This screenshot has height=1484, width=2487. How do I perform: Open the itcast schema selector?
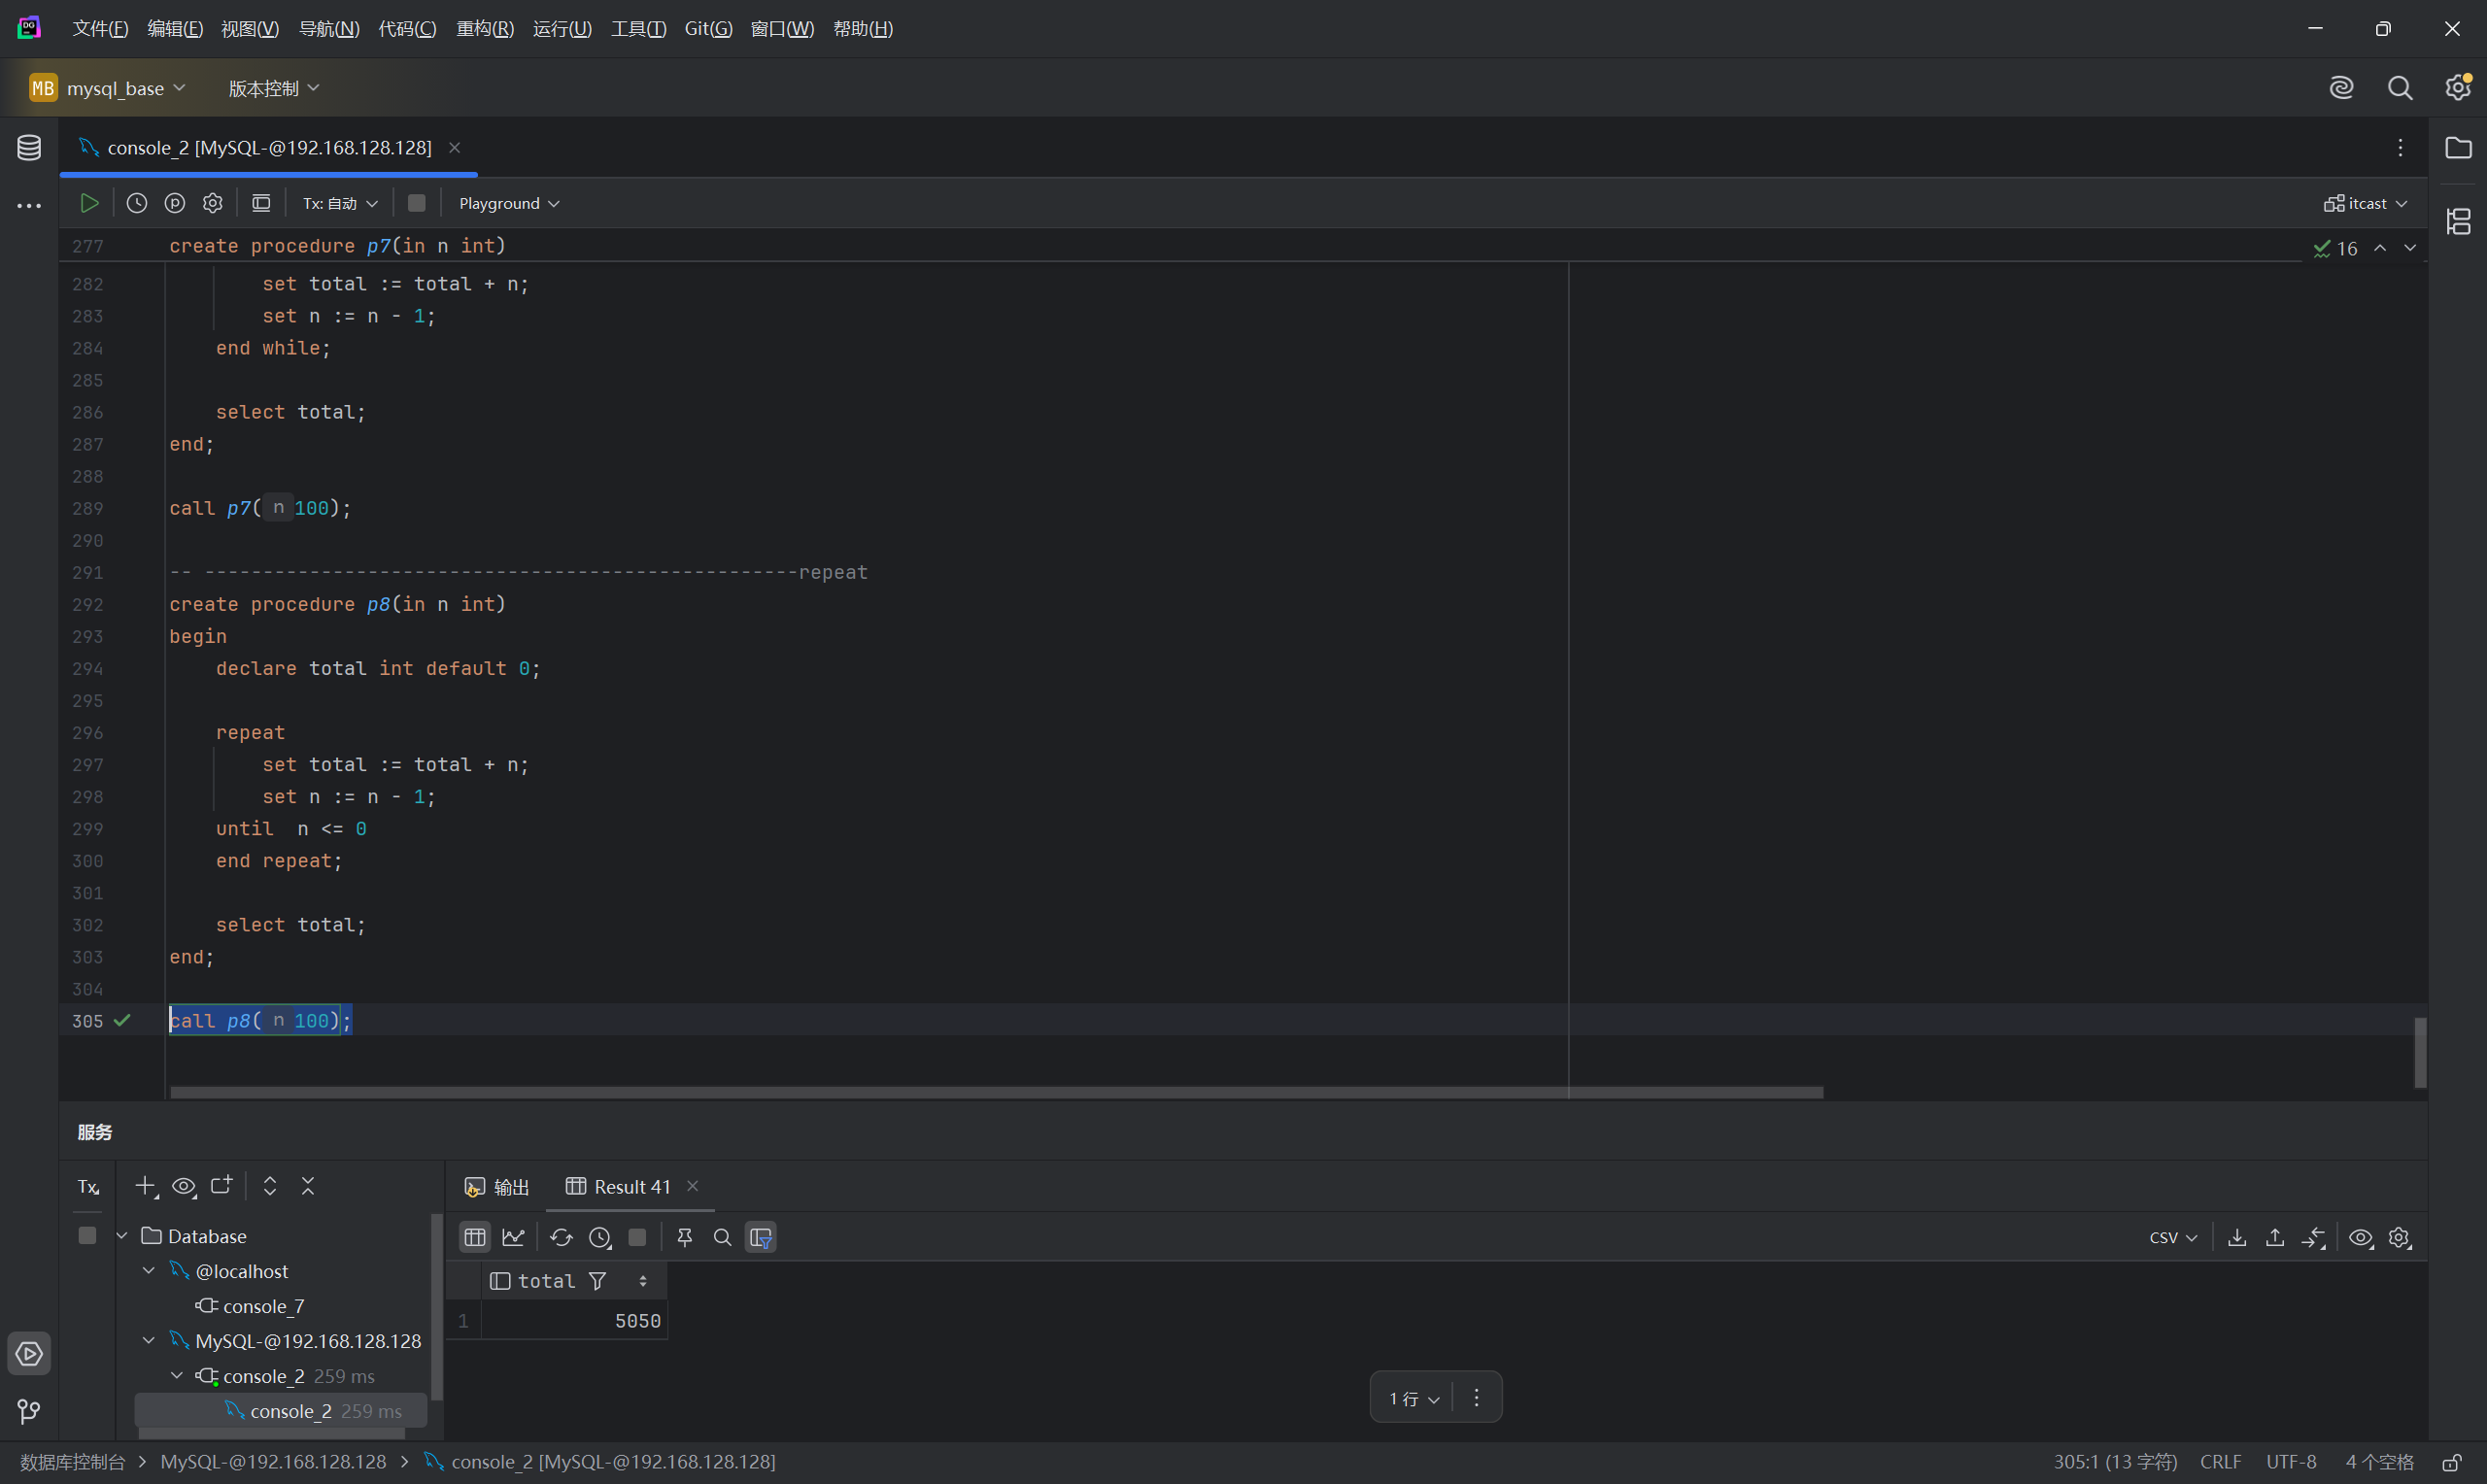tap(2365, 203)
